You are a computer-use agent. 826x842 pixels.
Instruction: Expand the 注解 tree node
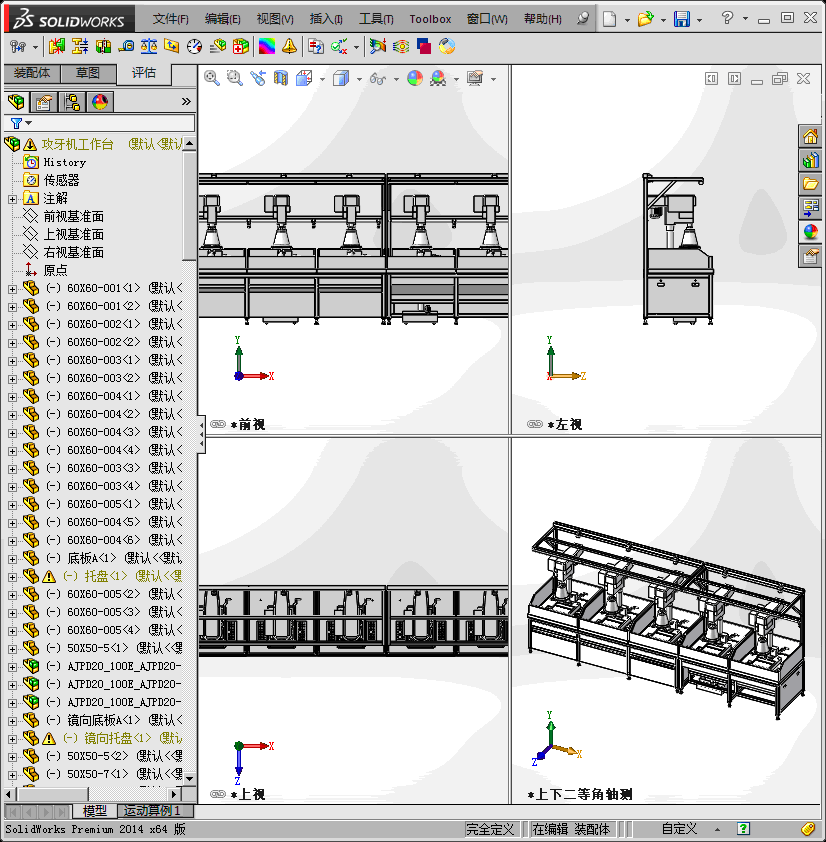pos(12,199)
